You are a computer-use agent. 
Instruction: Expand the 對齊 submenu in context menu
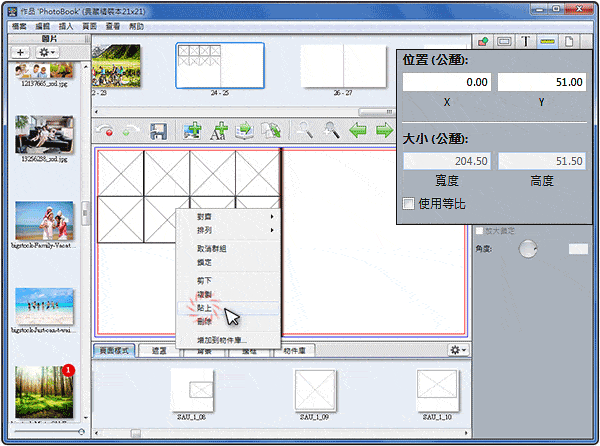227,216
